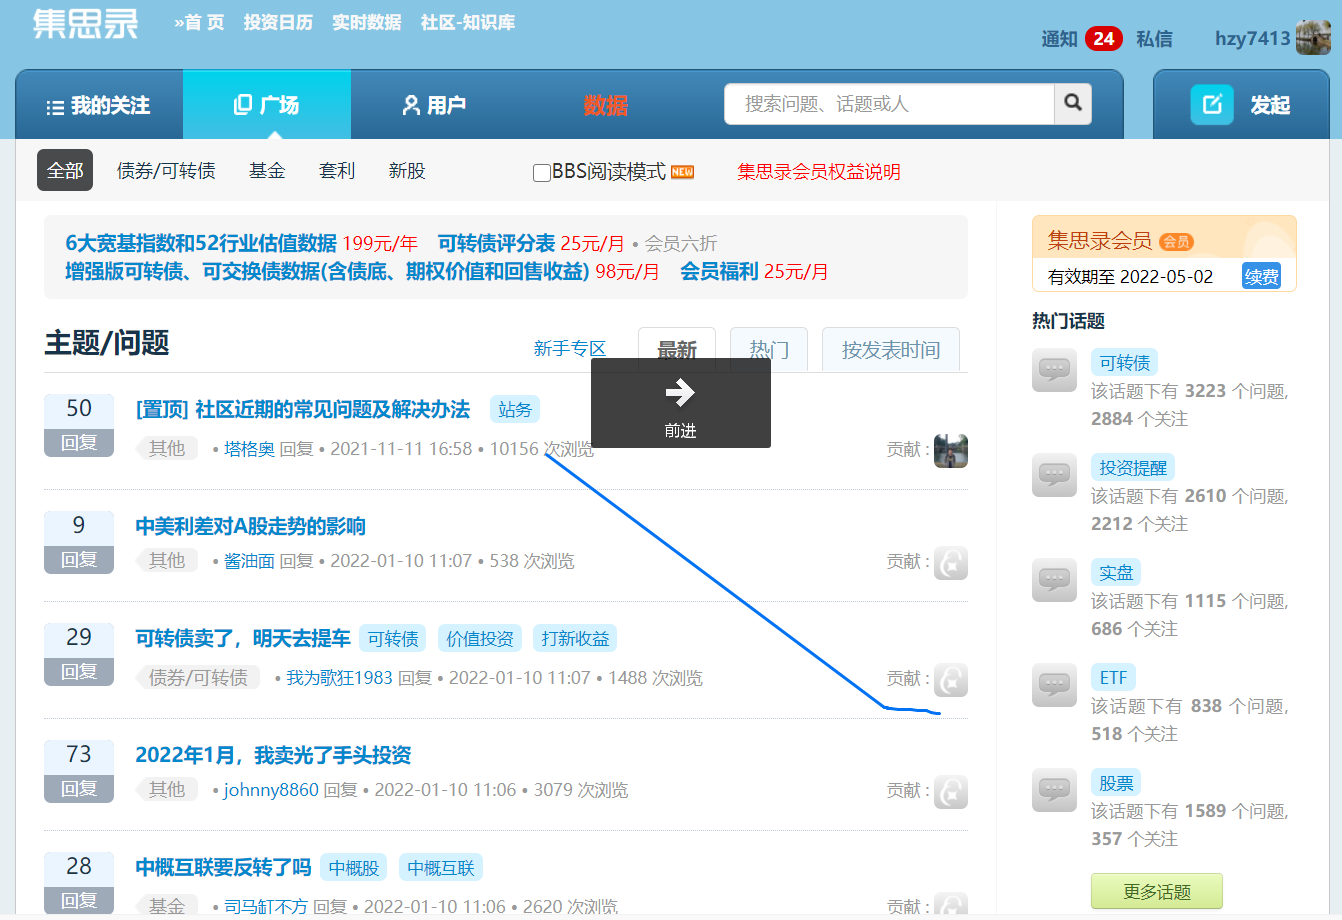Focus the 搜索问题、话题或人 search field

click(x=889, y=103)
